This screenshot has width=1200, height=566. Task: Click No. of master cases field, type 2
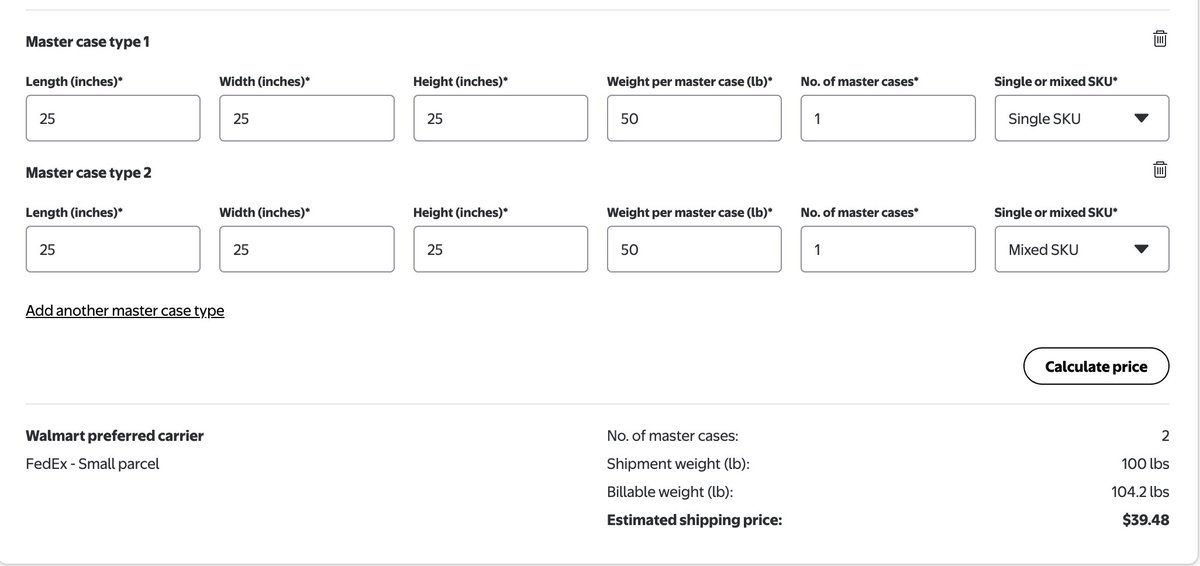point(888,249)
